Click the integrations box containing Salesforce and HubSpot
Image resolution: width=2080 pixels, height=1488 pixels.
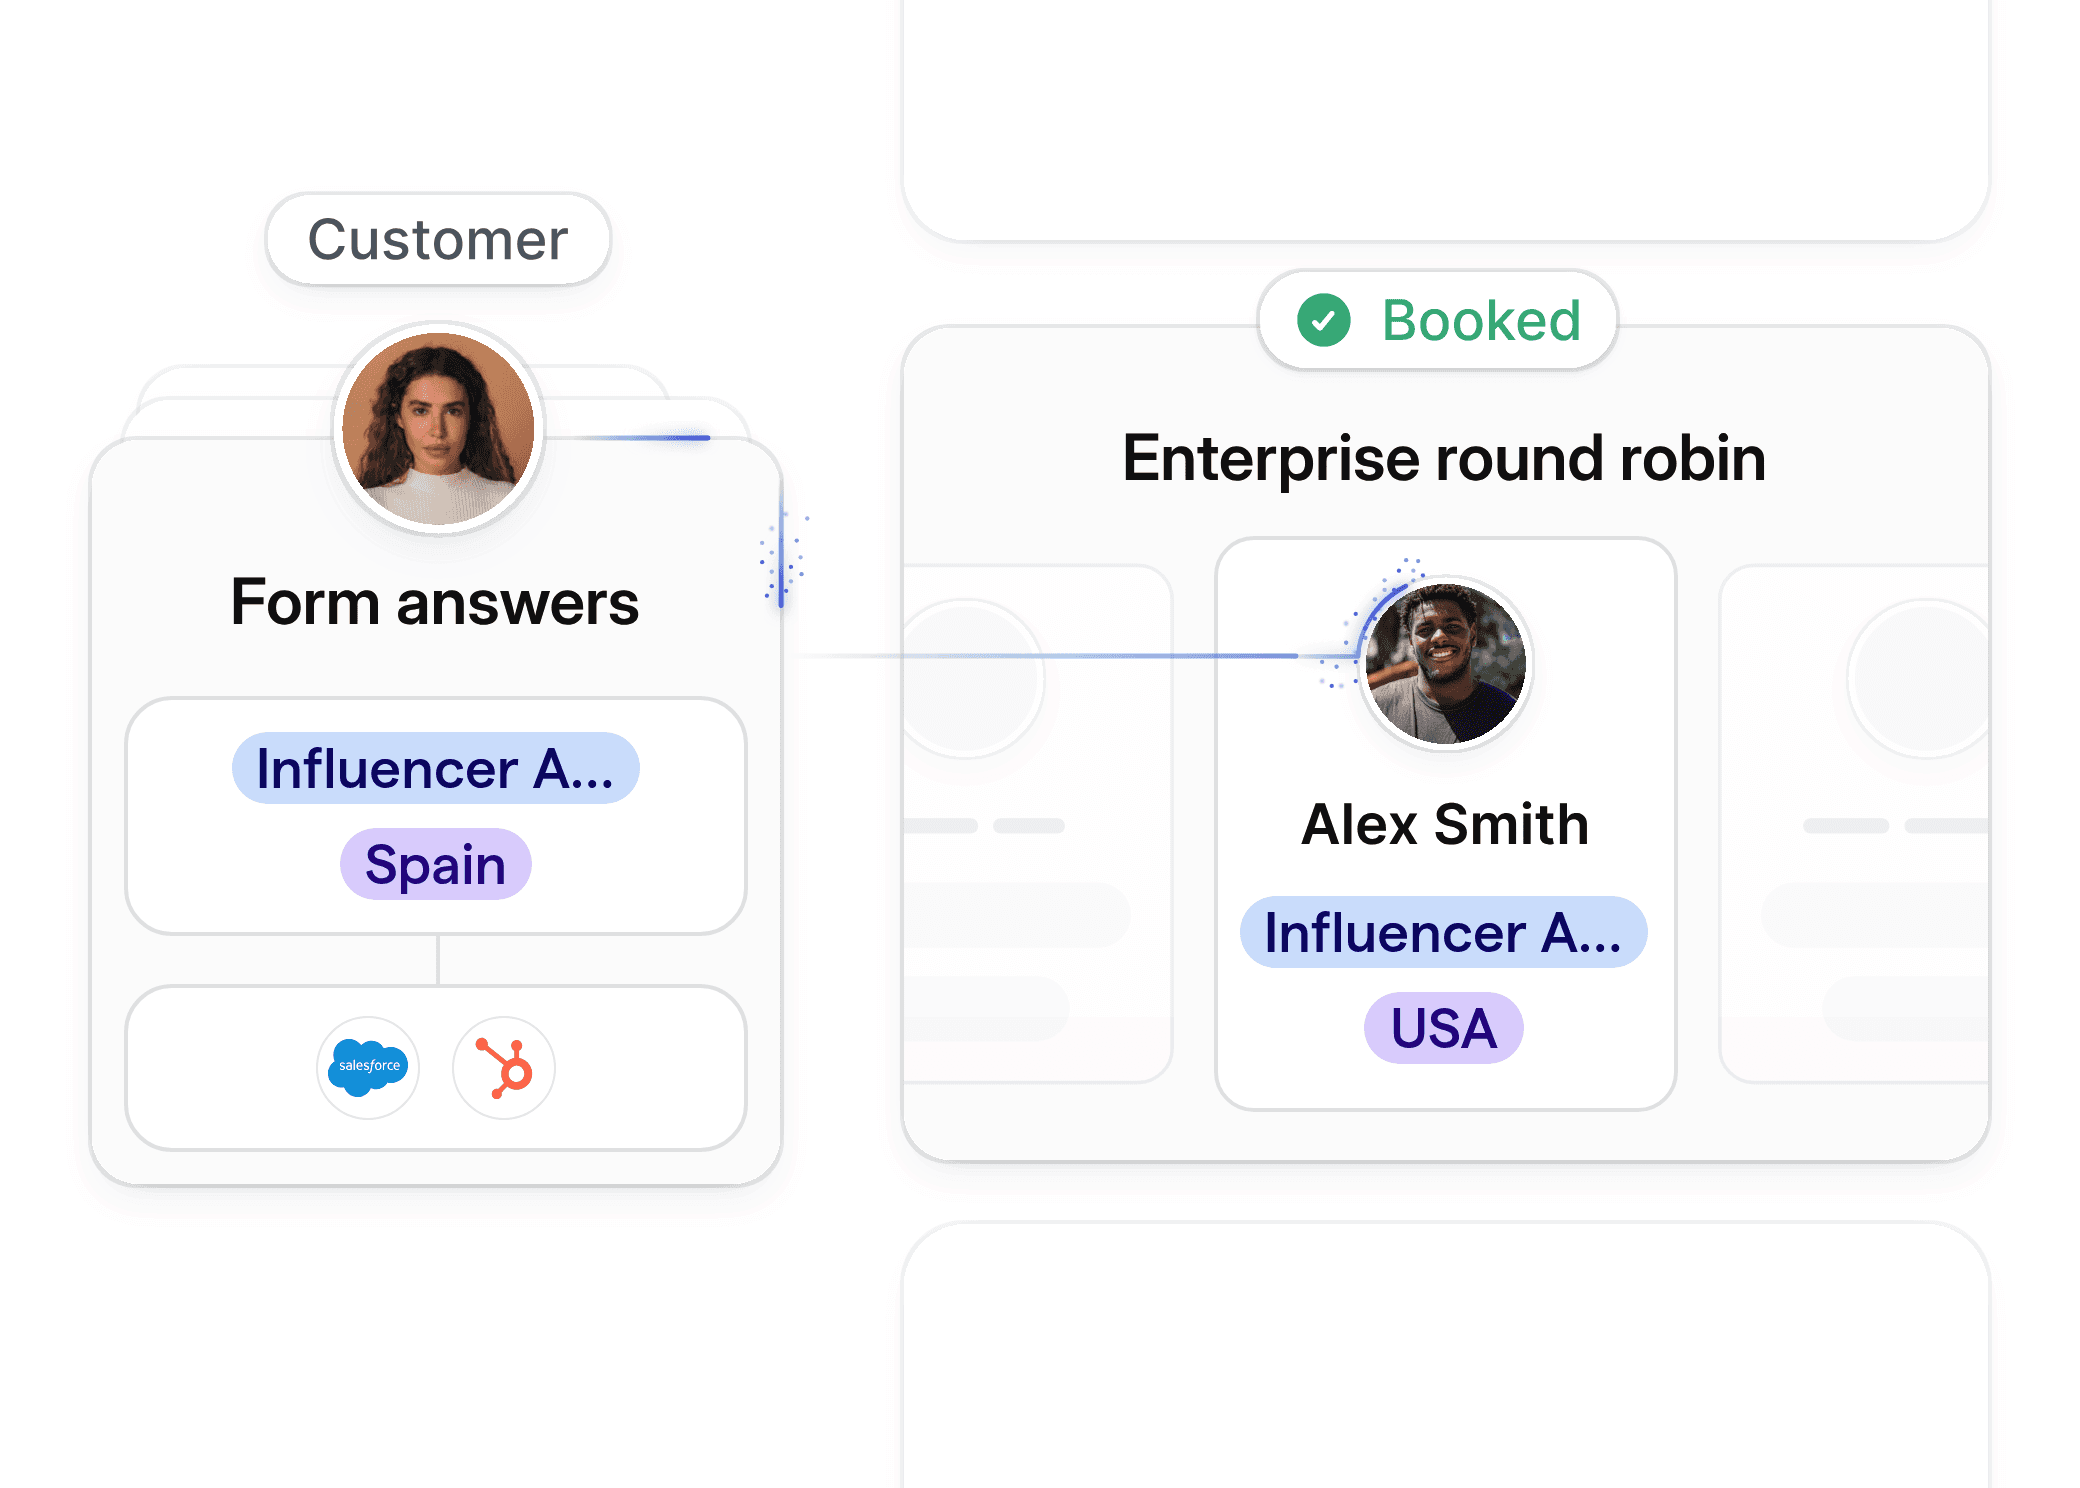(x=436, y=1068)
